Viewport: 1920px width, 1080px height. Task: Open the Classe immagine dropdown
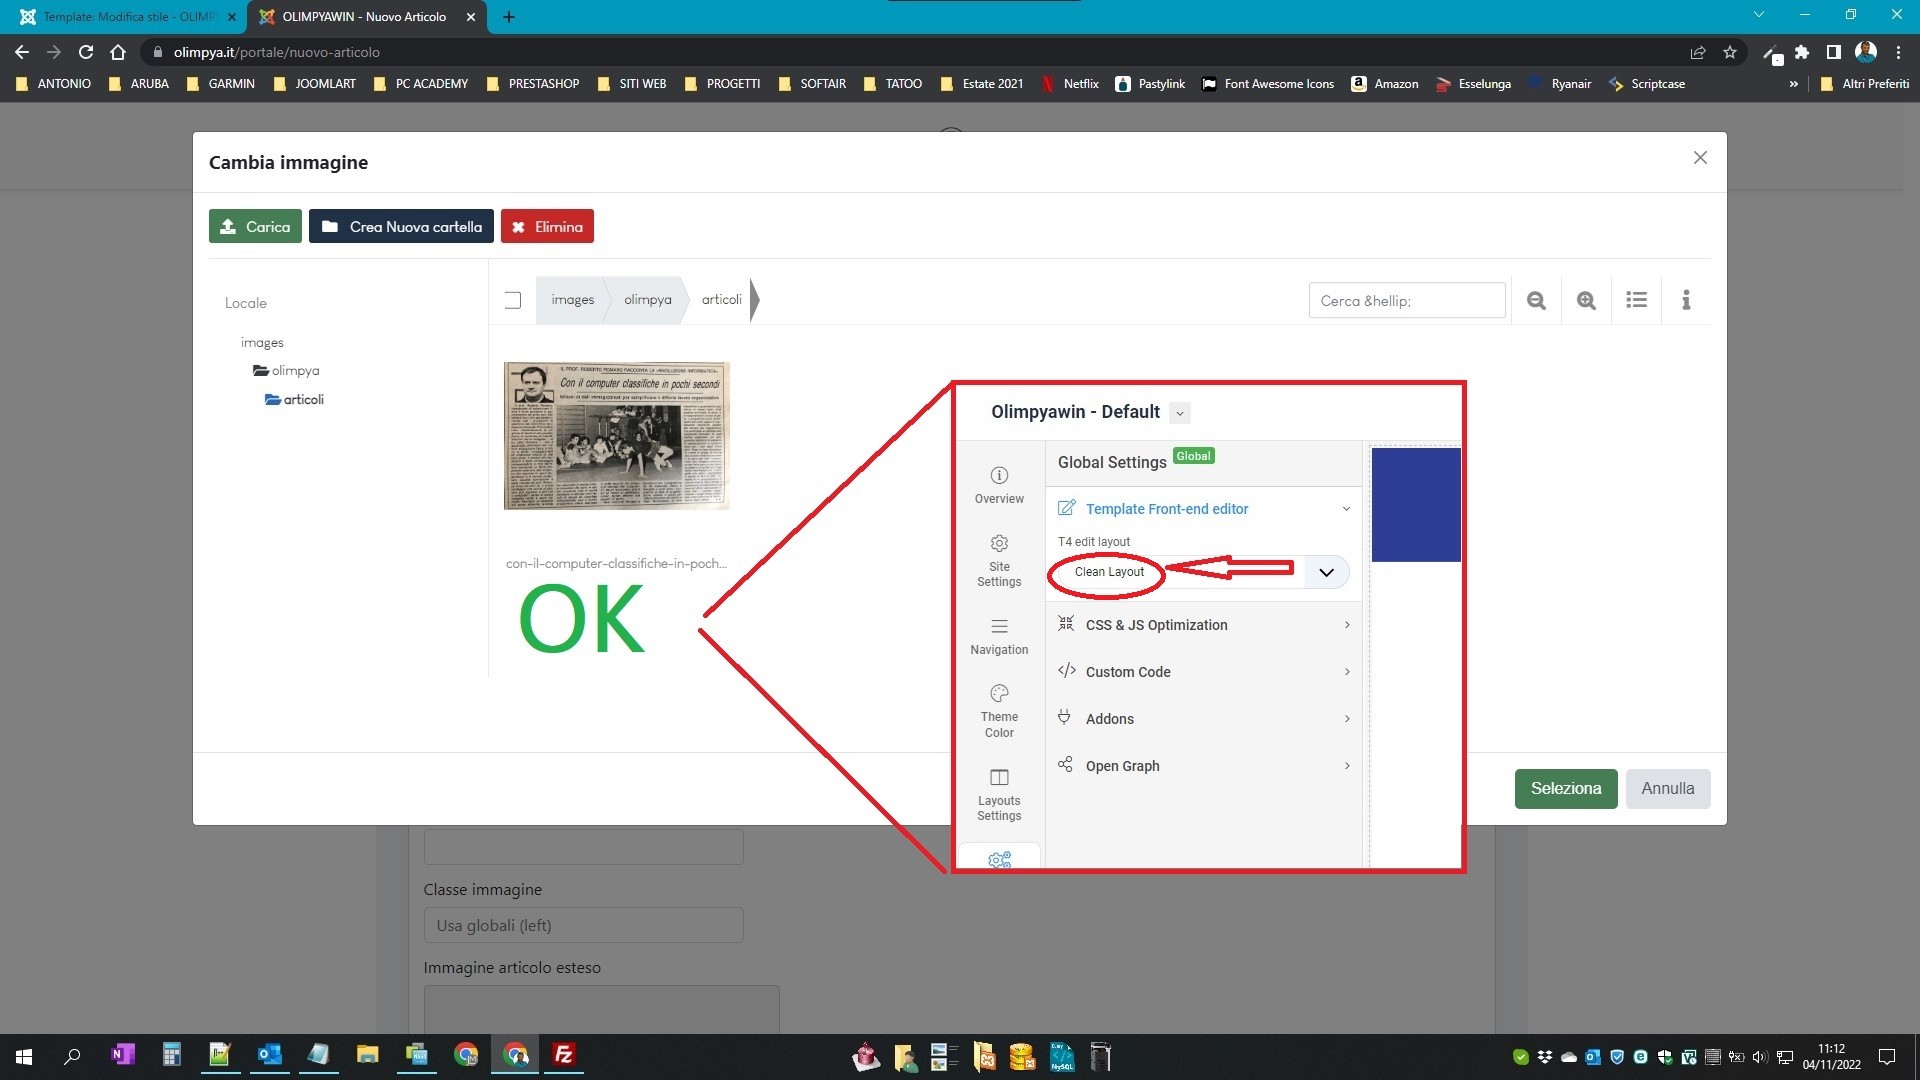[583, 925]
